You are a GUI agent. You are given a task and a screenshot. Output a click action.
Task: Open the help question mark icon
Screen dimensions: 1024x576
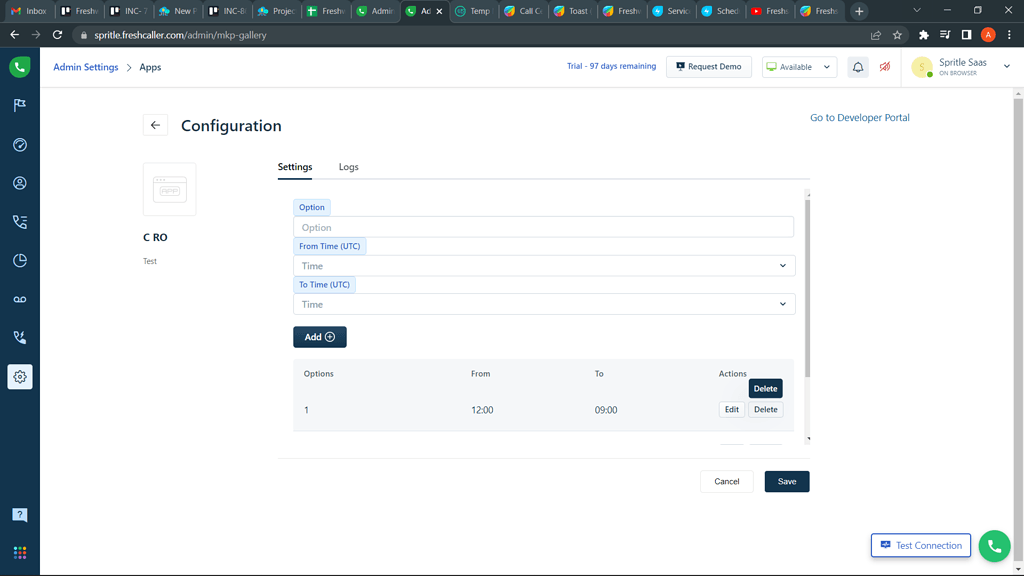[x=20, y=514]
